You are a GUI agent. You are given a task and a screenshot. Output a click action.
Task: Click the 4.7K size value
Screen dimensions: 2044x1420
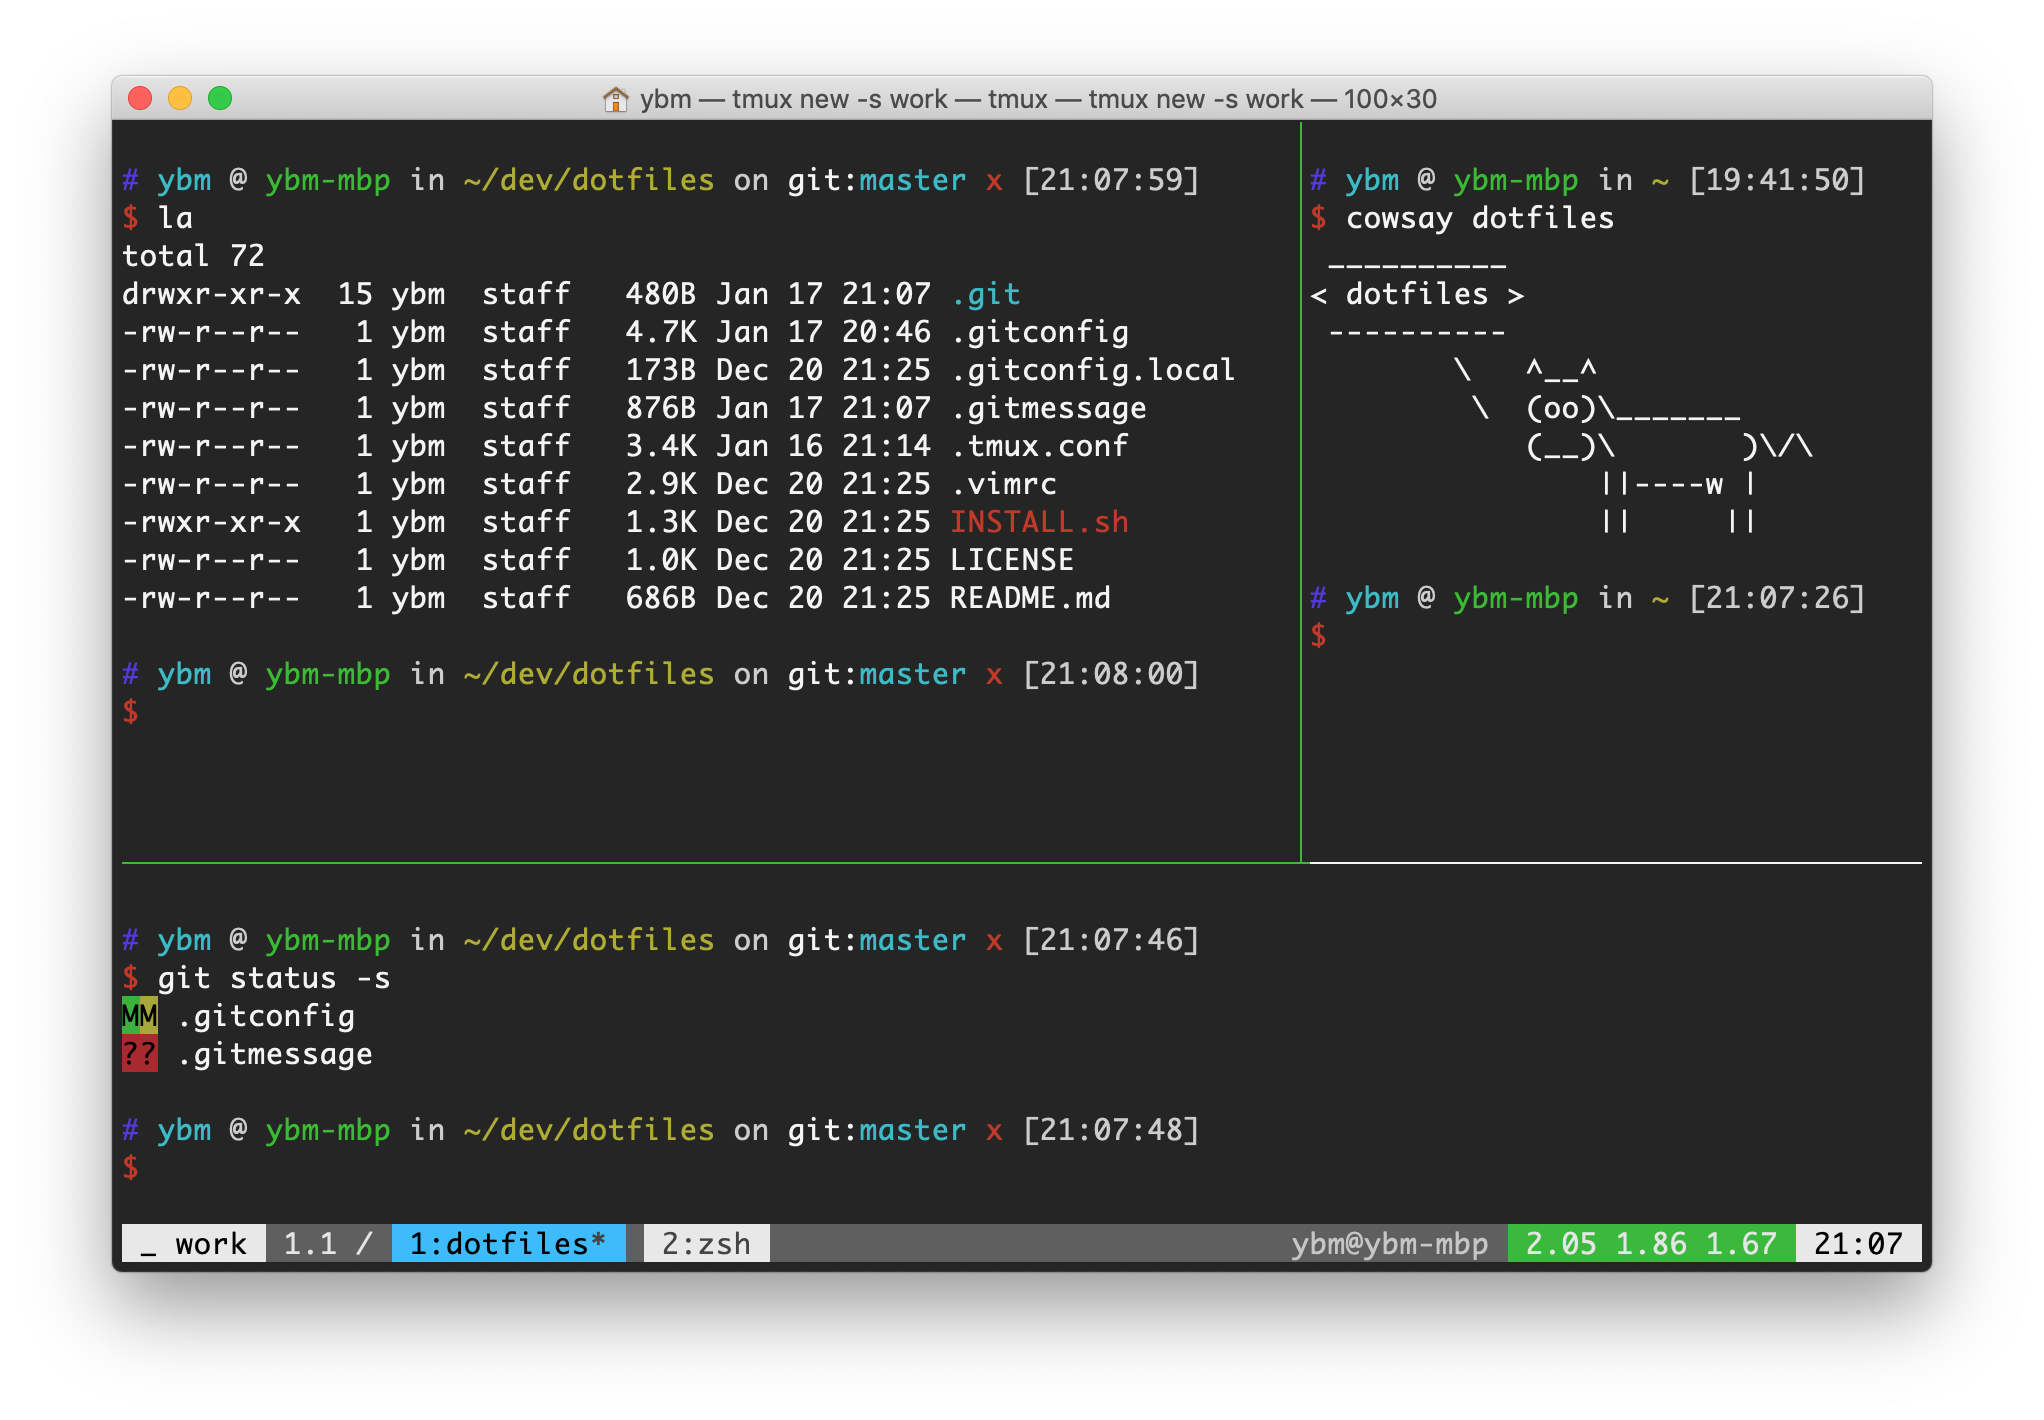tap(661, 332)
